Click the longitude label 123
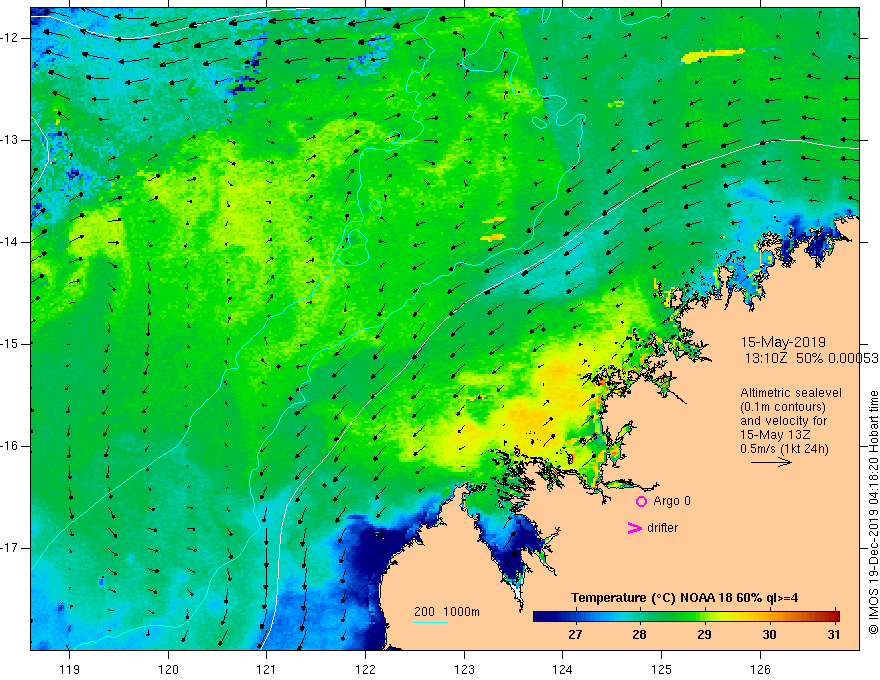The width and height of the screenshot is (880, 680). pos(464,669)
